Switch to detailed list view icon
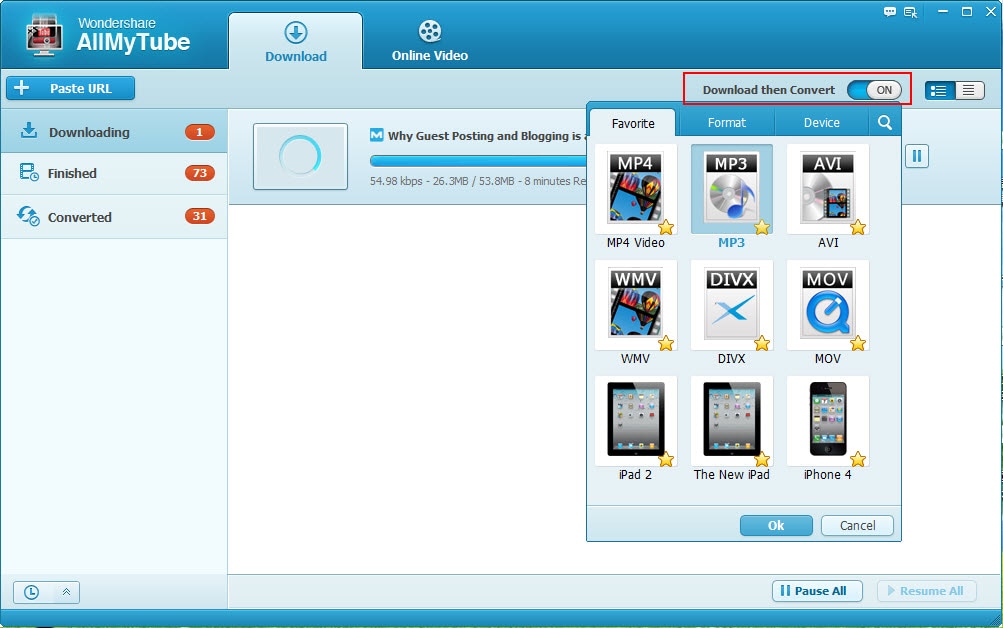Image resolution: width=1003 pixels, height=628 pixels. tap(939, 90)
